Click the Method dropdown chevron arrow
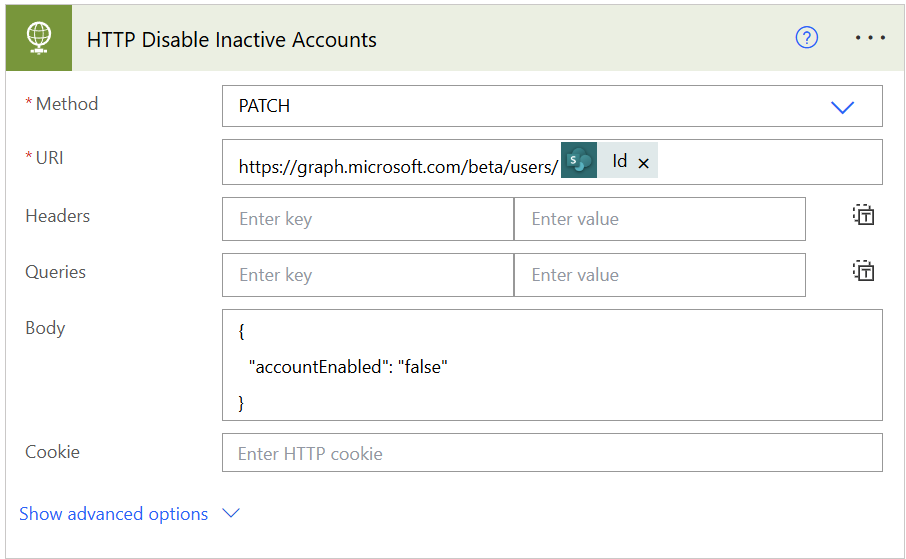 click(x=843, y=107)
